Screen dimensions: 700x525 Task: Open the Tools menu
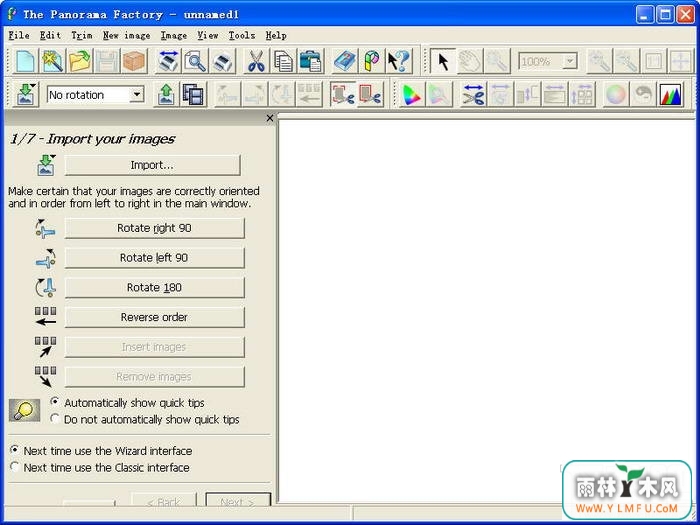242,35
